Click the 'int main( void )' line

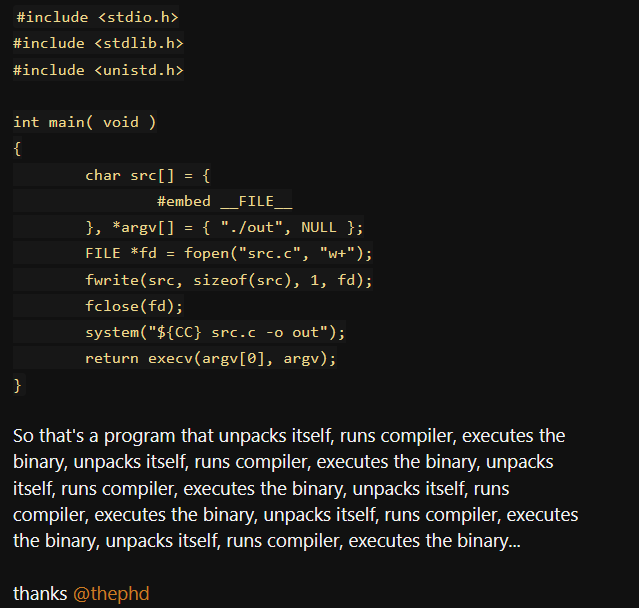click(x=85, y=122)
